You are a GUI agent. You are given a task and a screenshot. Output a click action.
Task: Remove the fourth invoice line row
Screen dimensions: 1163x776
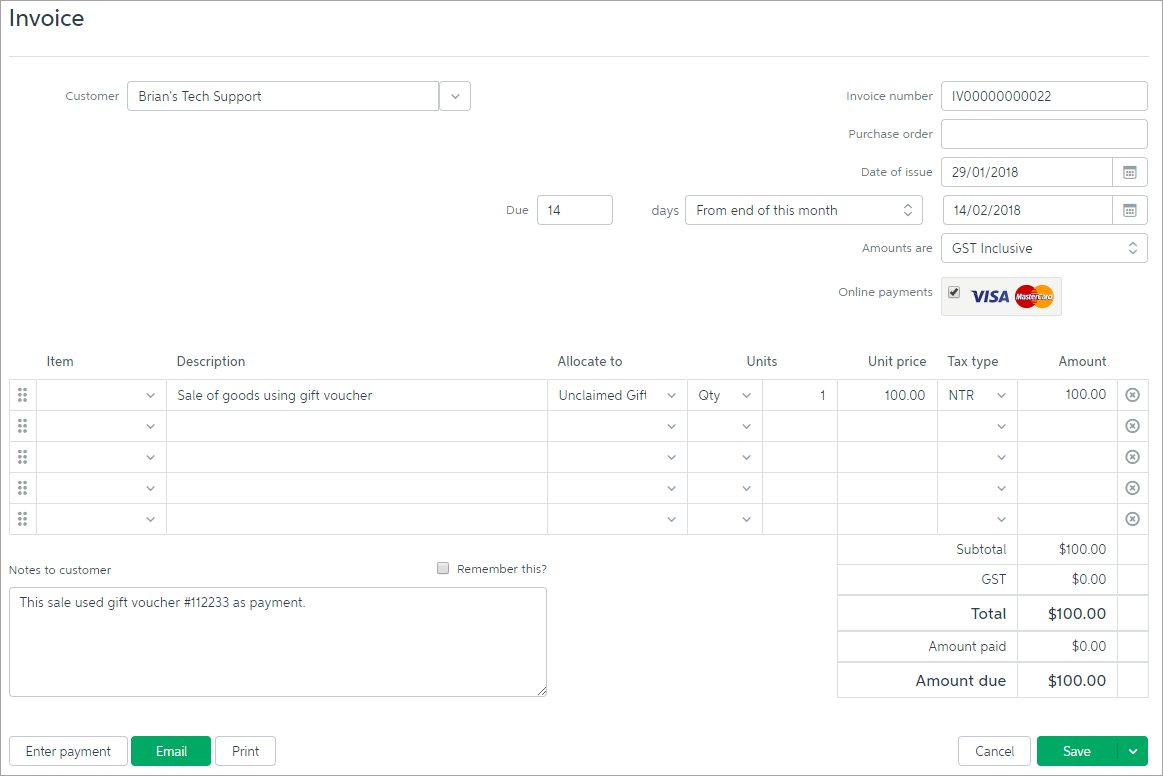coord(1133,488)
